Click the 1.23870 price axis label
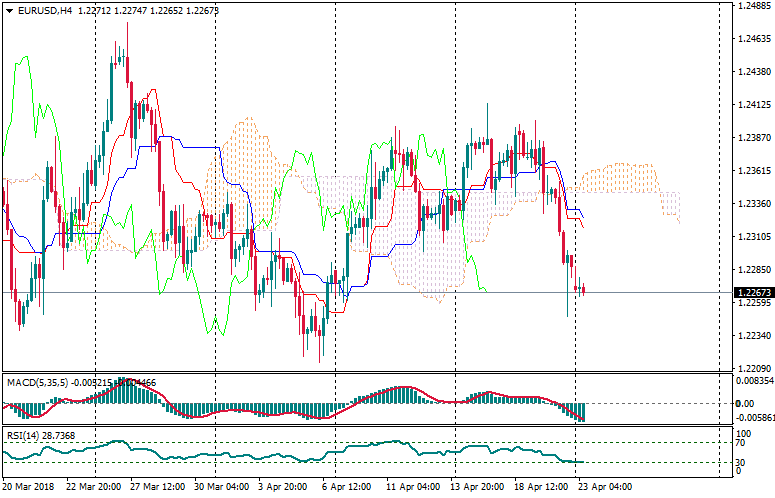Viewport: 775px width, 498px height. coord(753,137)
